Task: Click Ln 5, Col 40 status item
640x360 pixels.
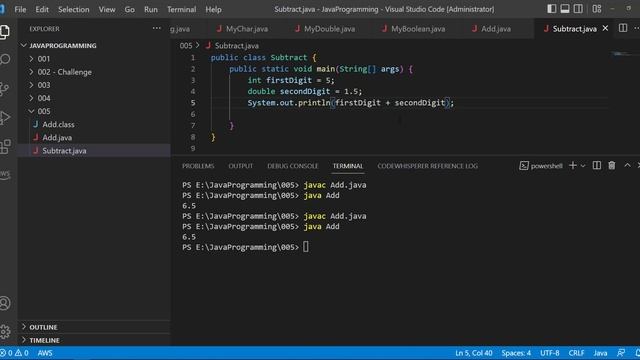Action: pos(473,353)
